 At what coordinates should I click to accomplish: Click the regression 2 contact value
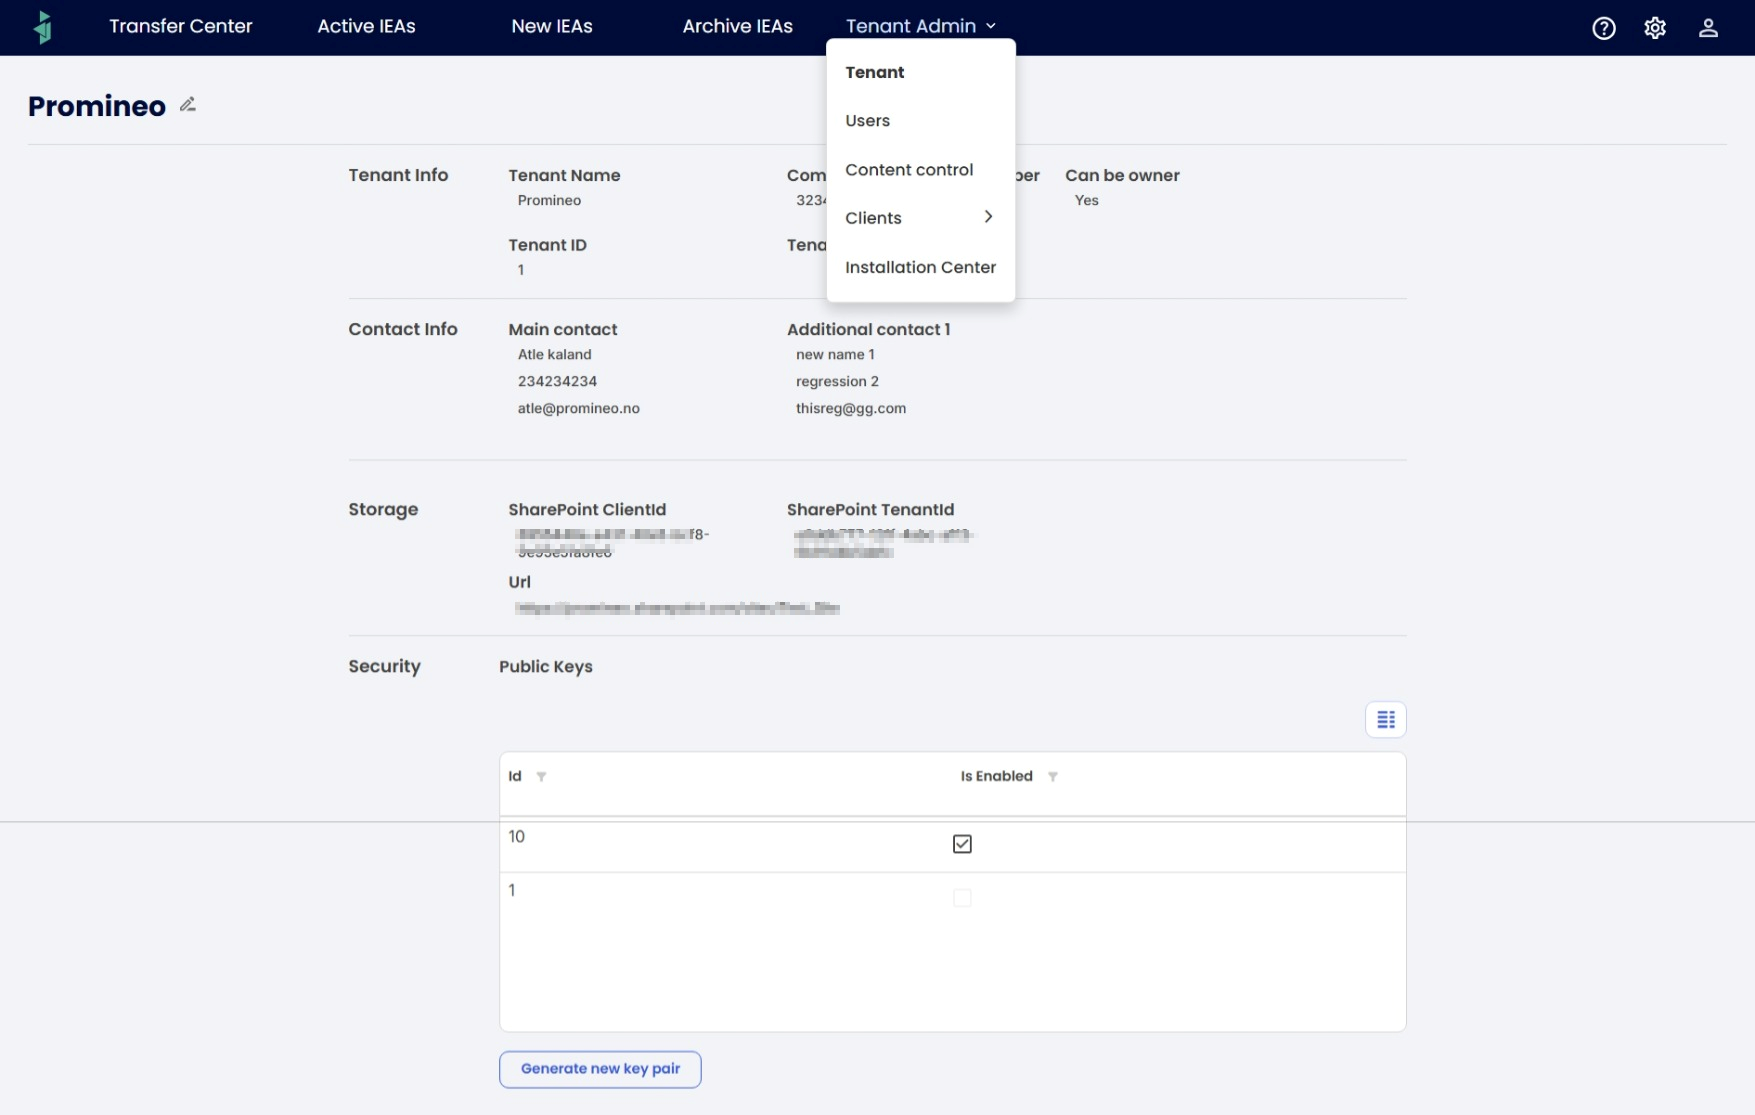[x=837, y=381]
